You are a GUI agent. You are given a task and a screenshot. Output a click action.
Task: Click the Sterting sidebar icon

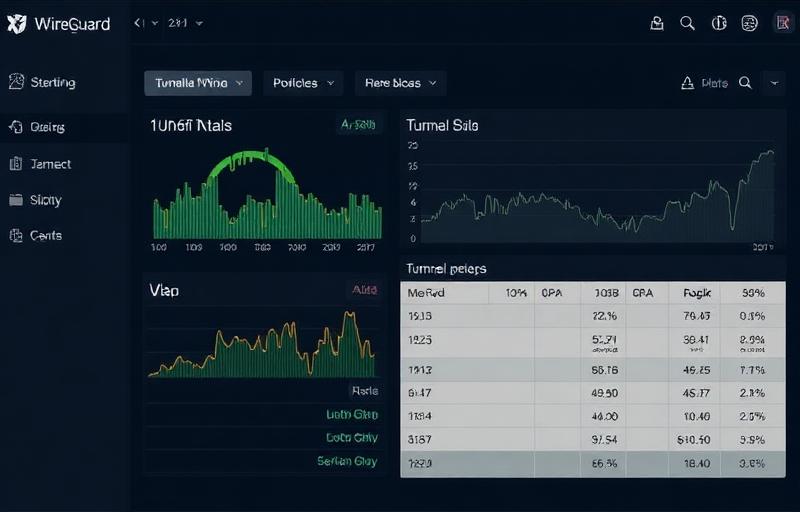pos(15,82)
